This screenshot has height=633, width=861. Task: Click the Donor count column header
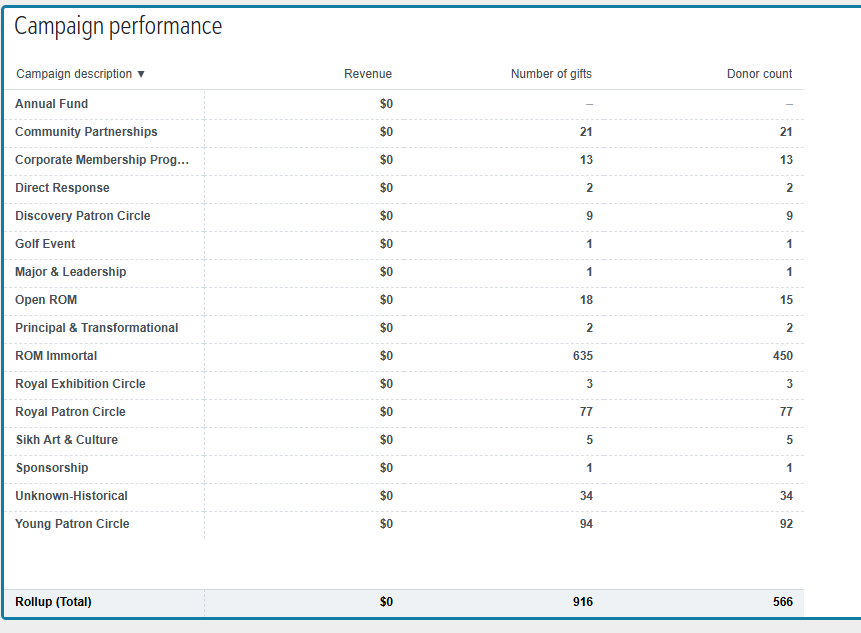click(759, 74)
